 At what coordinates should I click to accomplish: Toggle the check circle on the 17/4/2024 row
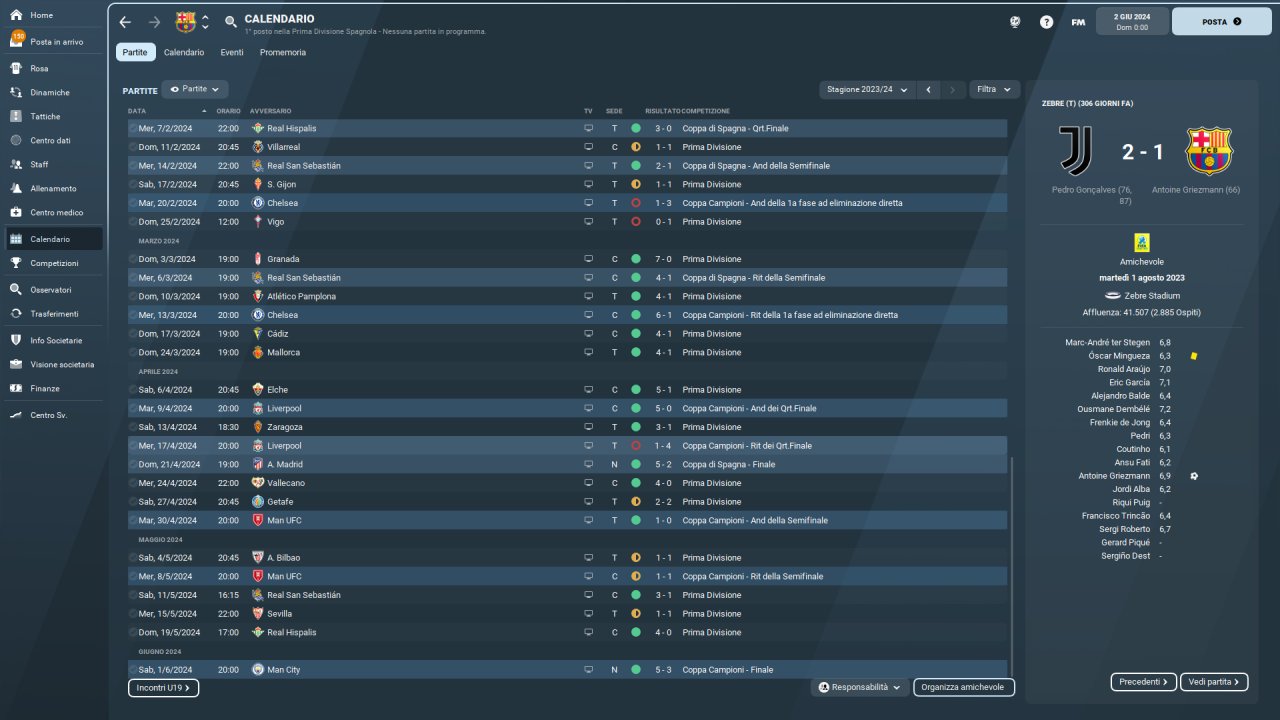point(133,446)
